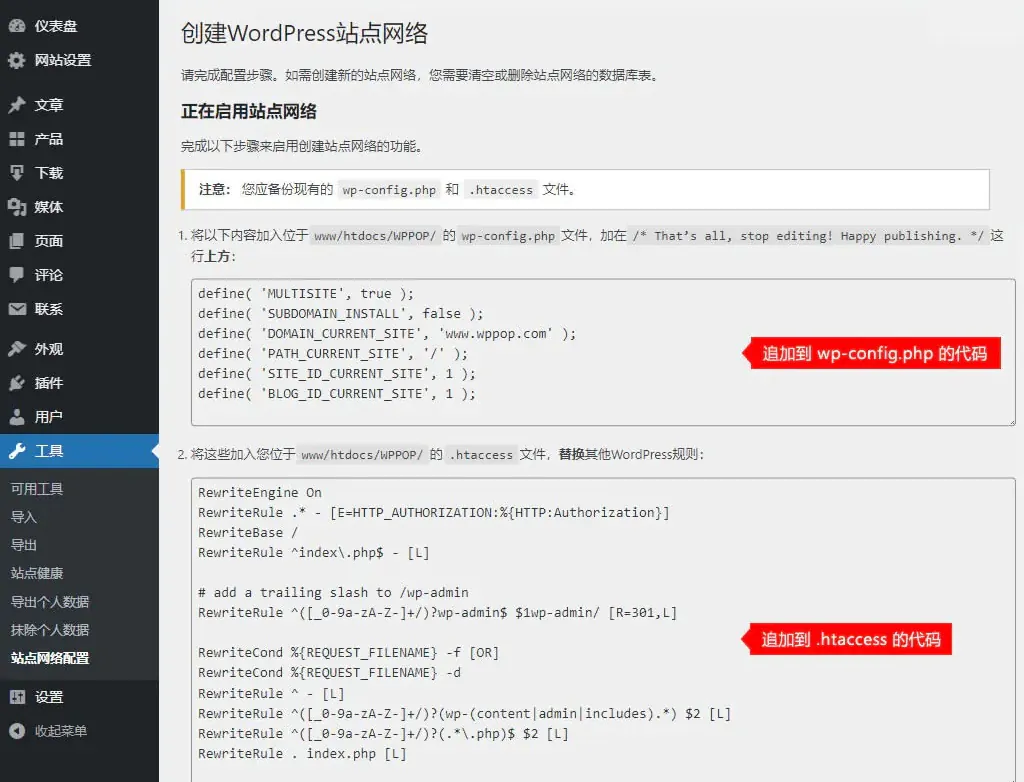Select the 插件 plugins icon
1024x782 pixels.
click(15, 382)
